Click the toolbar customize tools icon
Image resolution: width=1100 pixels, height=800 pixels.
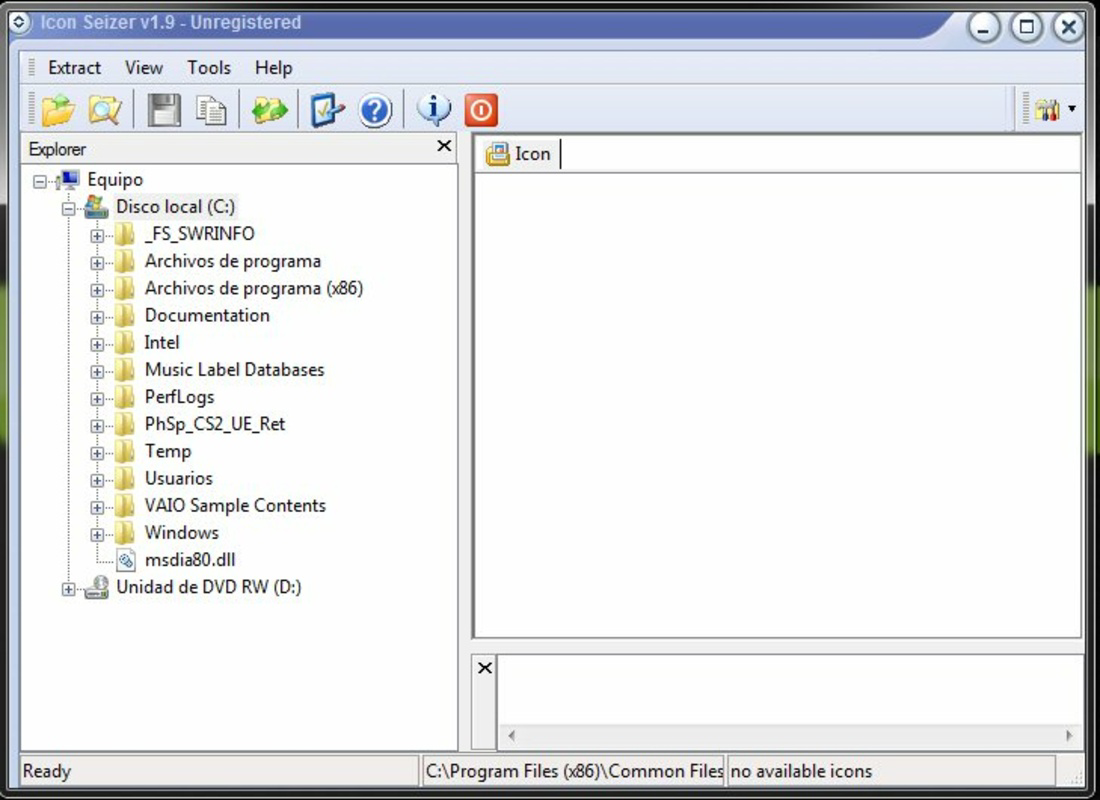1047,109
